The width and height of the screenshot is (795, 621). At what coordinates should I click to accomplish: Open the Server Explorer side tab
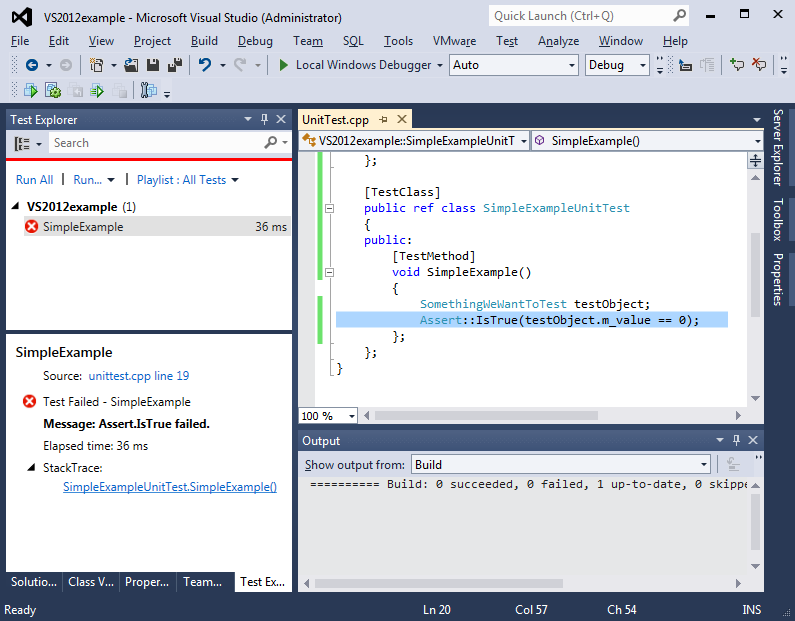pyautogui.click(x=778, y=148)
